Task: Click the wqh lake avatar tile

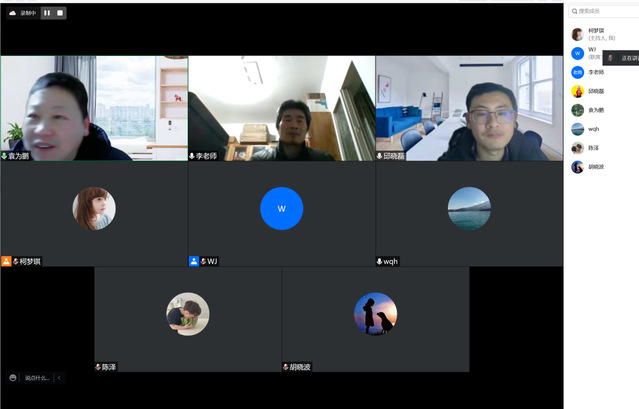Action: point(469,208)
